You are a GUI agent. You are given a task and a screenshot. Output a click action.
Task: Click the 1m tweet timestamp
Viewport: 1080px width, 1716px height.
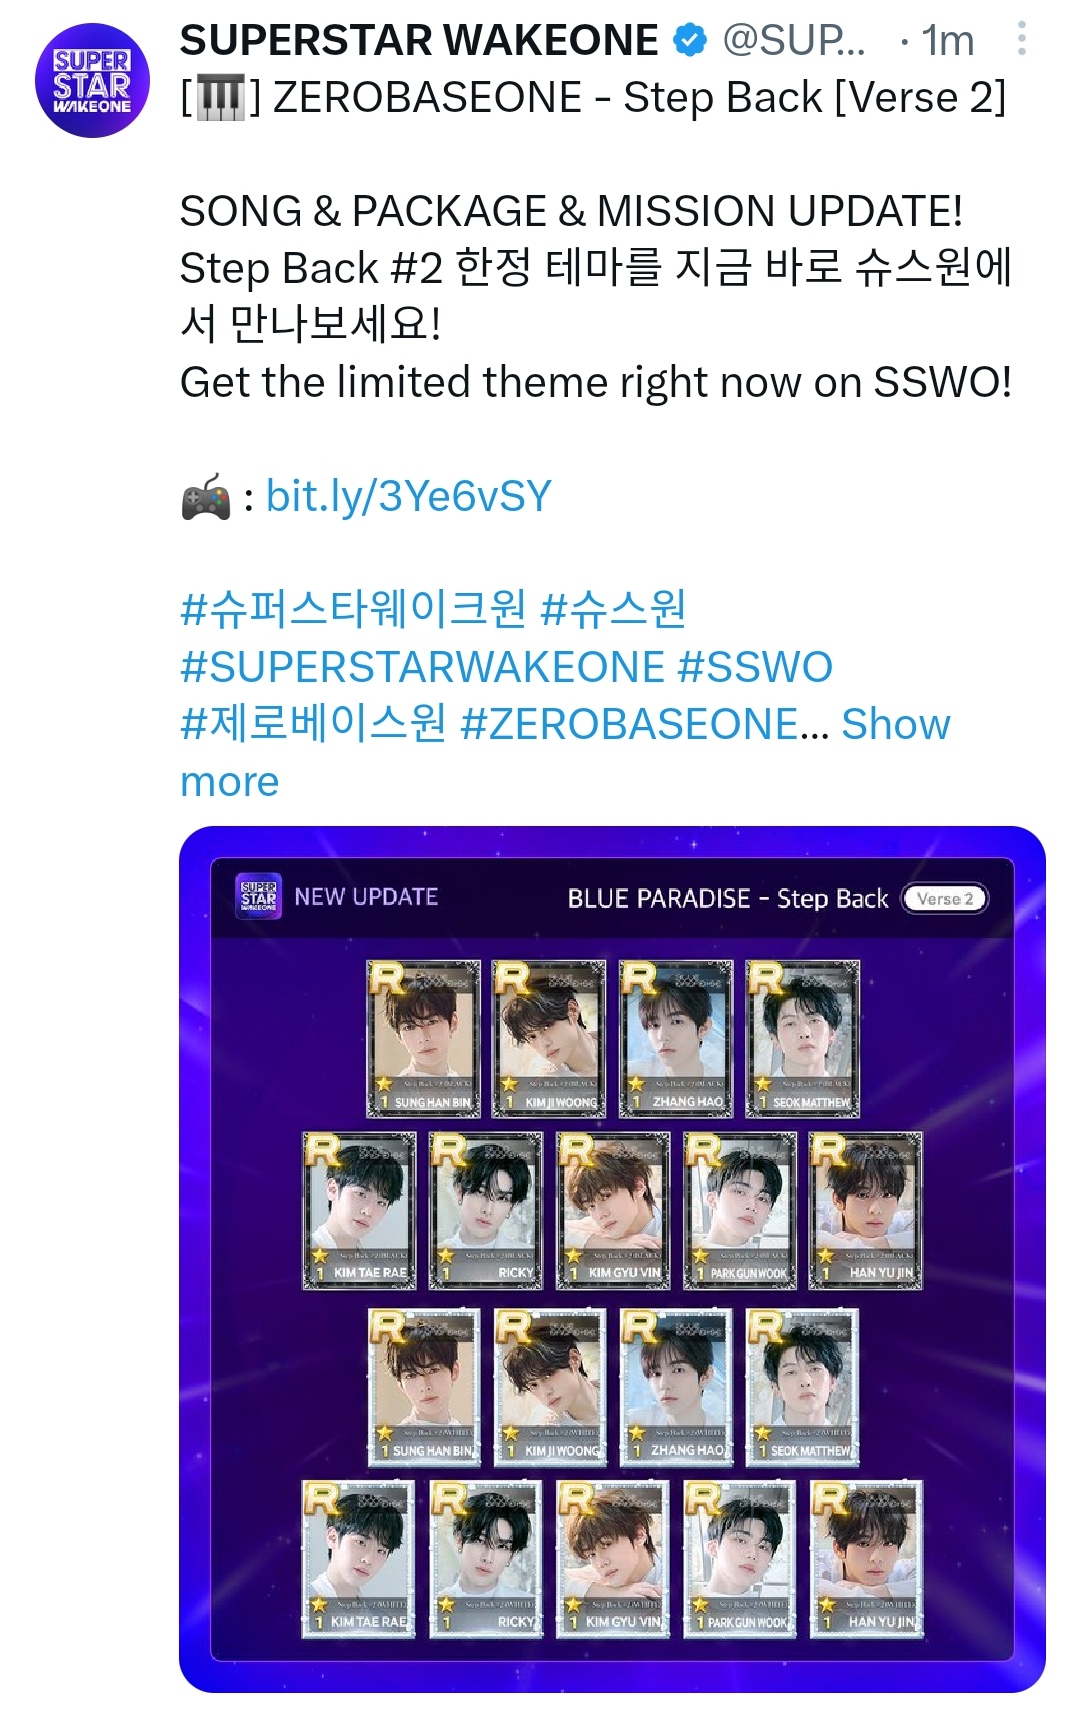pyautogui.click(x=947, y=41)
